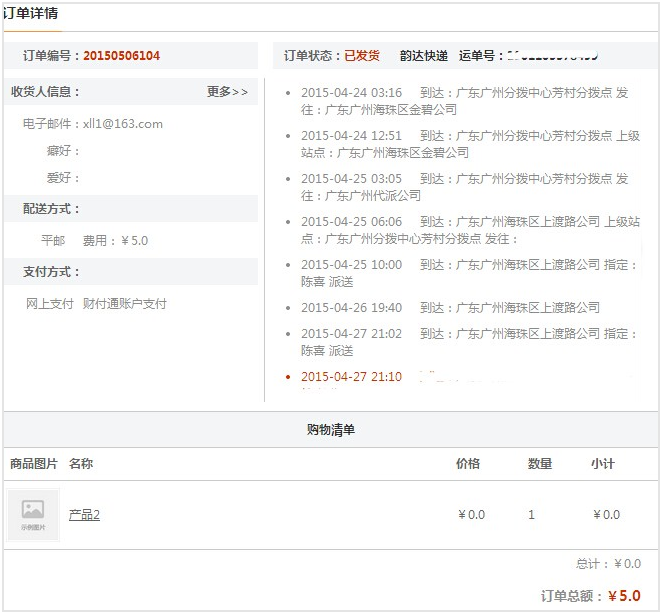Click the 2015-04-26 19:40 tracking record
The width and height of the screenshot is (662, 615).
coord(351,308)
